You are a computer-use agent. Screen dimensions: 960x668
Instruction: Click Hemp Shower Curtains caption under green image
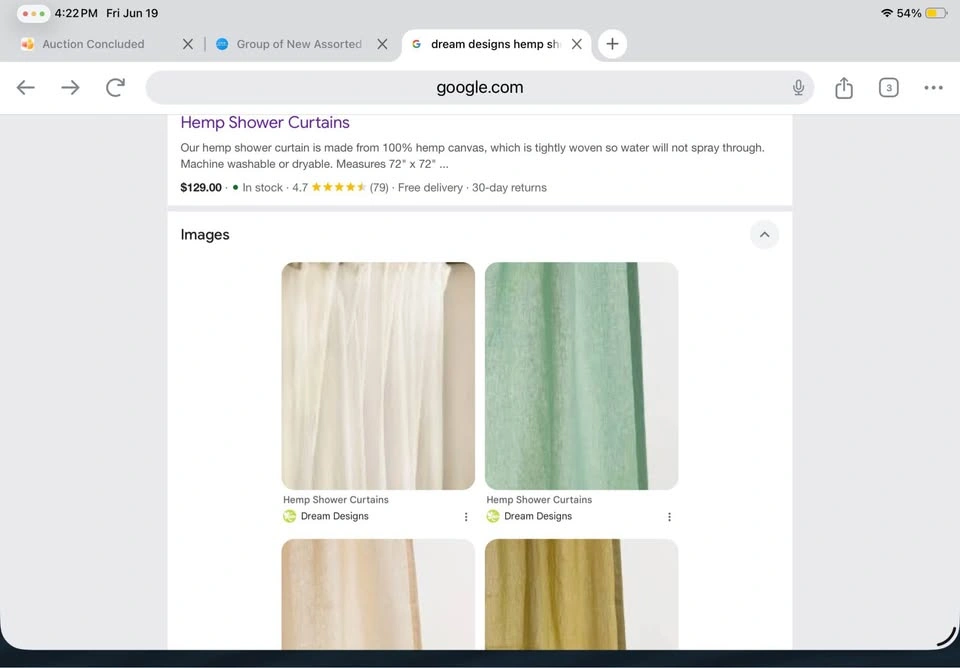(539, 500)
